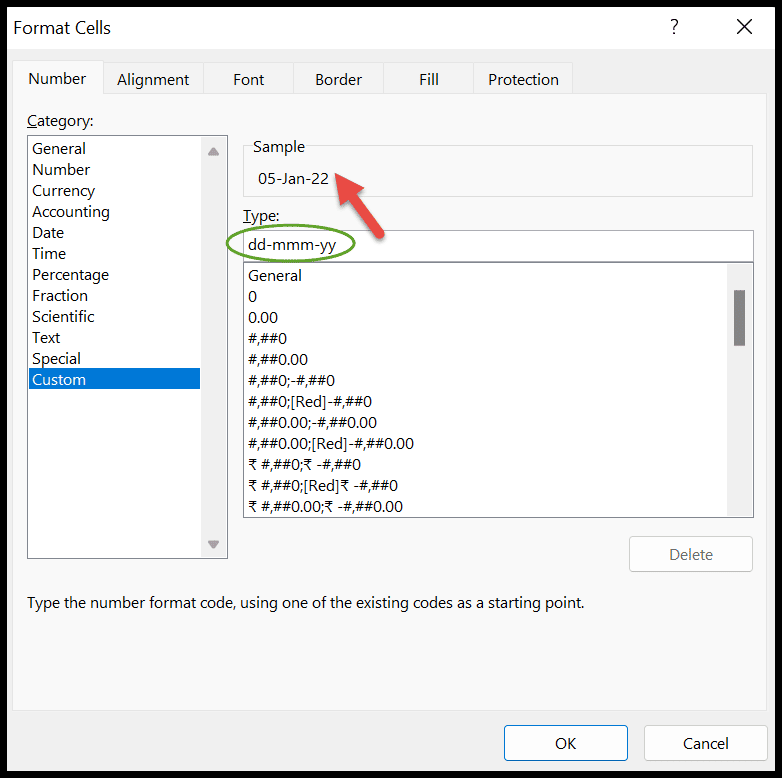Select the ₹ #,##0.00;₹ -#,##0.00 format code
This screenshot has height=778, width=782.
coord(485,506)
